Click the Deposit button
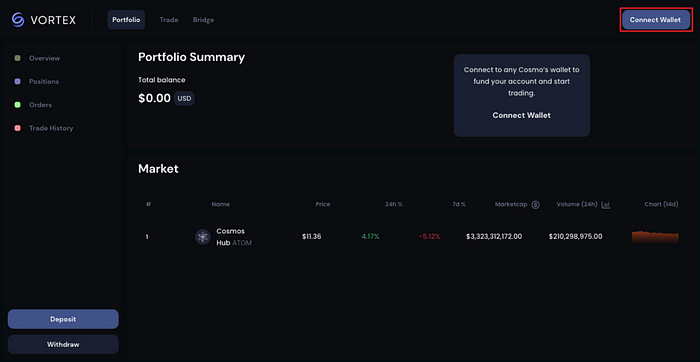 coord(63,319)
